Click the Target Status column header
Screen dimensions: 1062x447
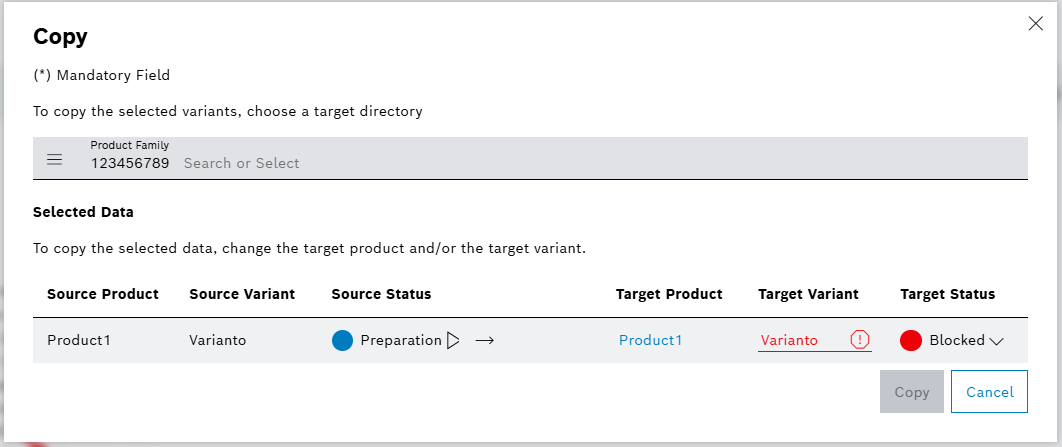[x=947, y=294]
